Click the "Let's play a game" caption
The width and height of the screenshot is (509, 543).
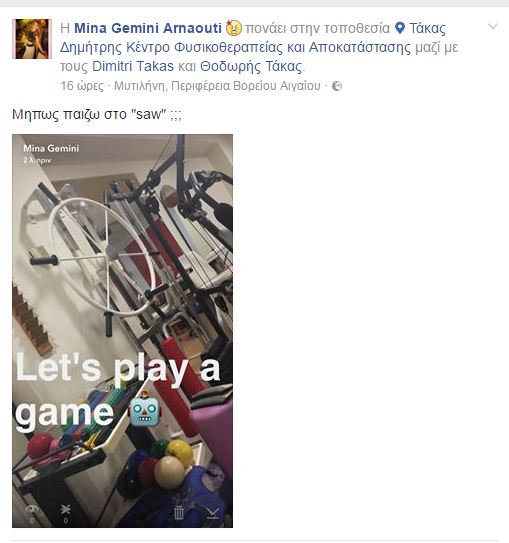[x=118, y=390]
